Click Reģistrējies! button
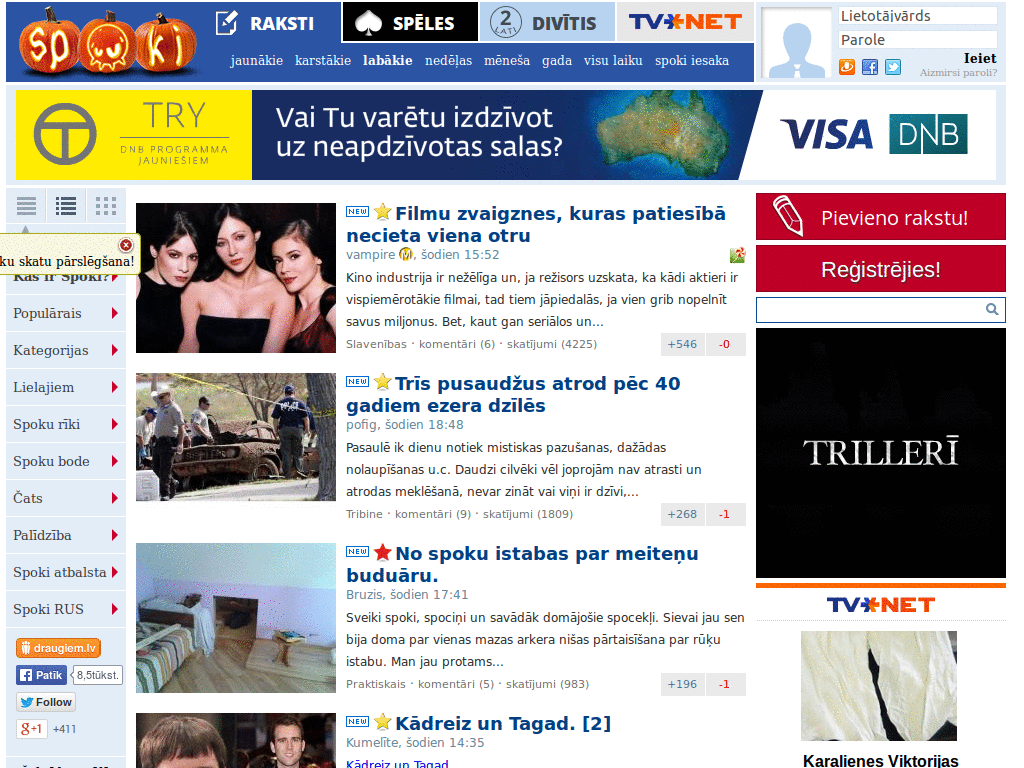Image resolution: width=1024 pixels, height=768 pixels. coord(880,268)
